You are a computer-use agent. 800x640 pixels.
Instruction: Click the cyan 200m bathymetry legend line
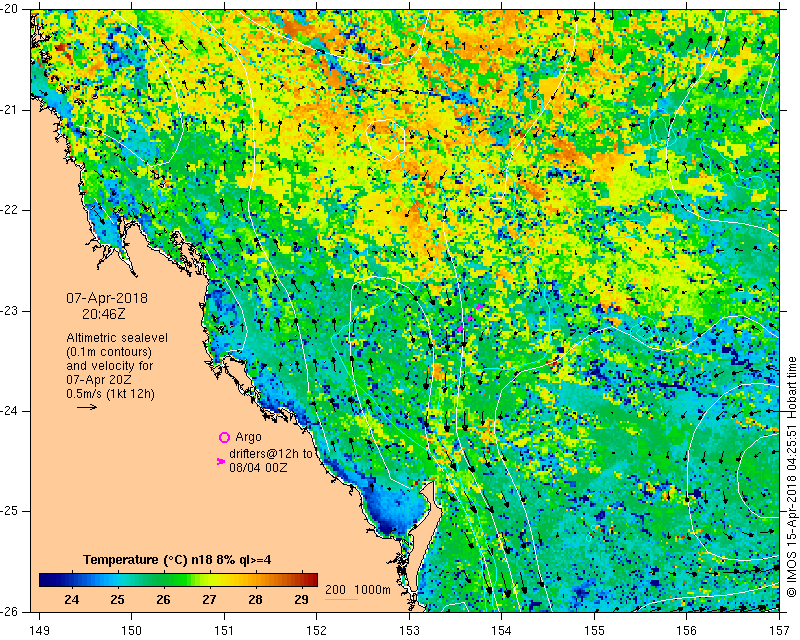(341, 599)
